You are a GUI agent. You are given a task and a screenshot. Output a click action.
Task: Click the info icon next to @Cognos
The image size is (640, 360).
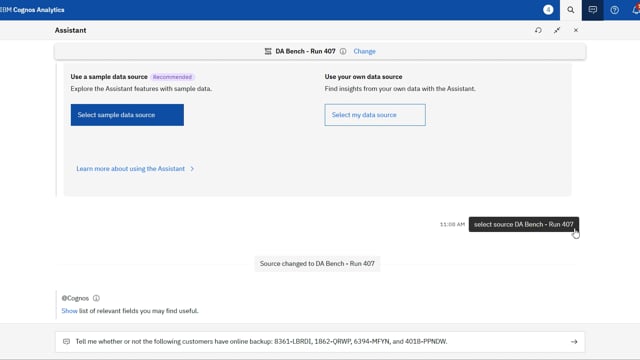(96, 298)
